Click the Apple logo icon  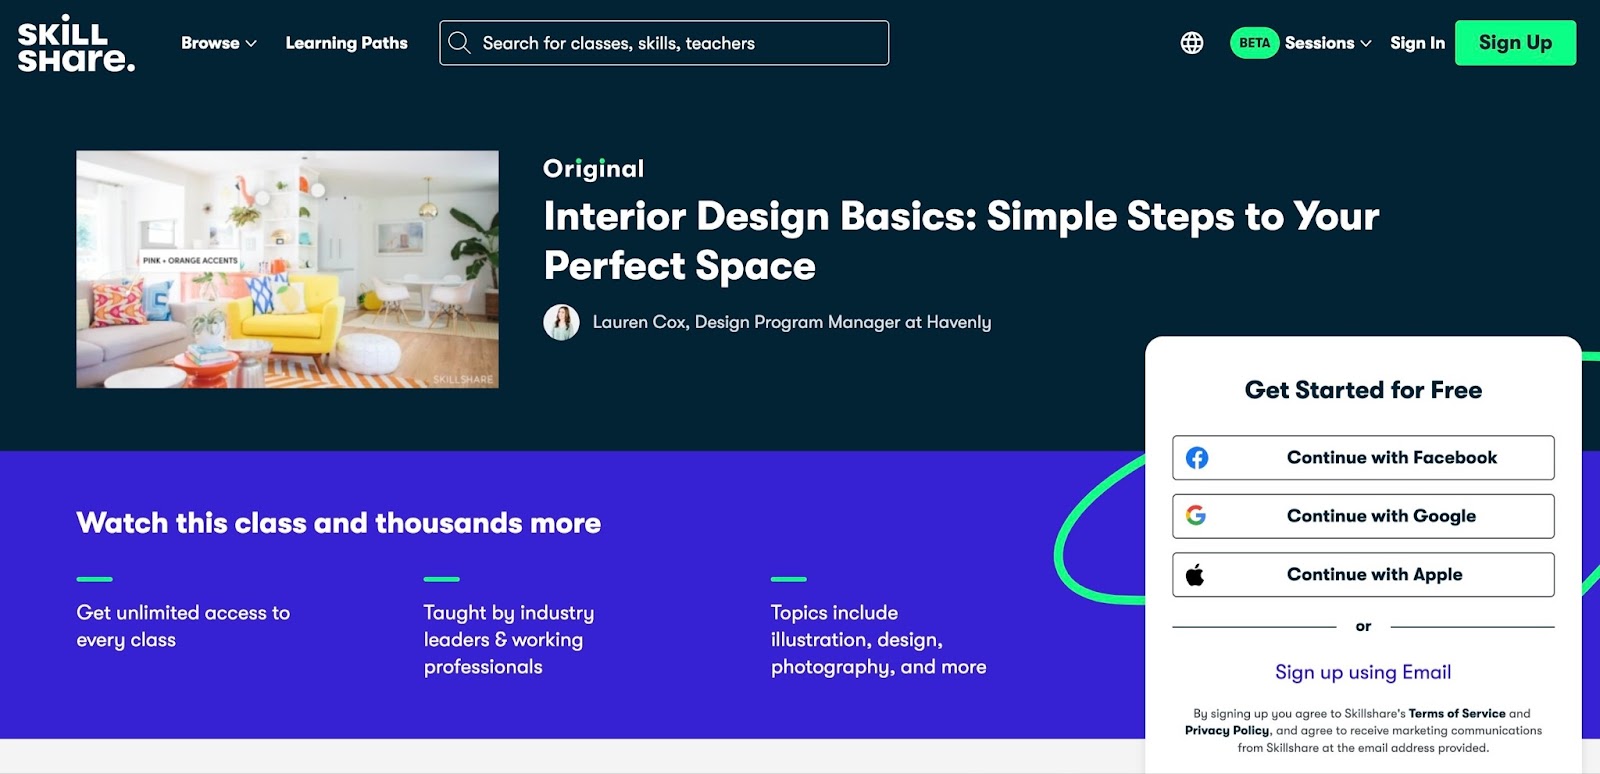(1195, 575)
